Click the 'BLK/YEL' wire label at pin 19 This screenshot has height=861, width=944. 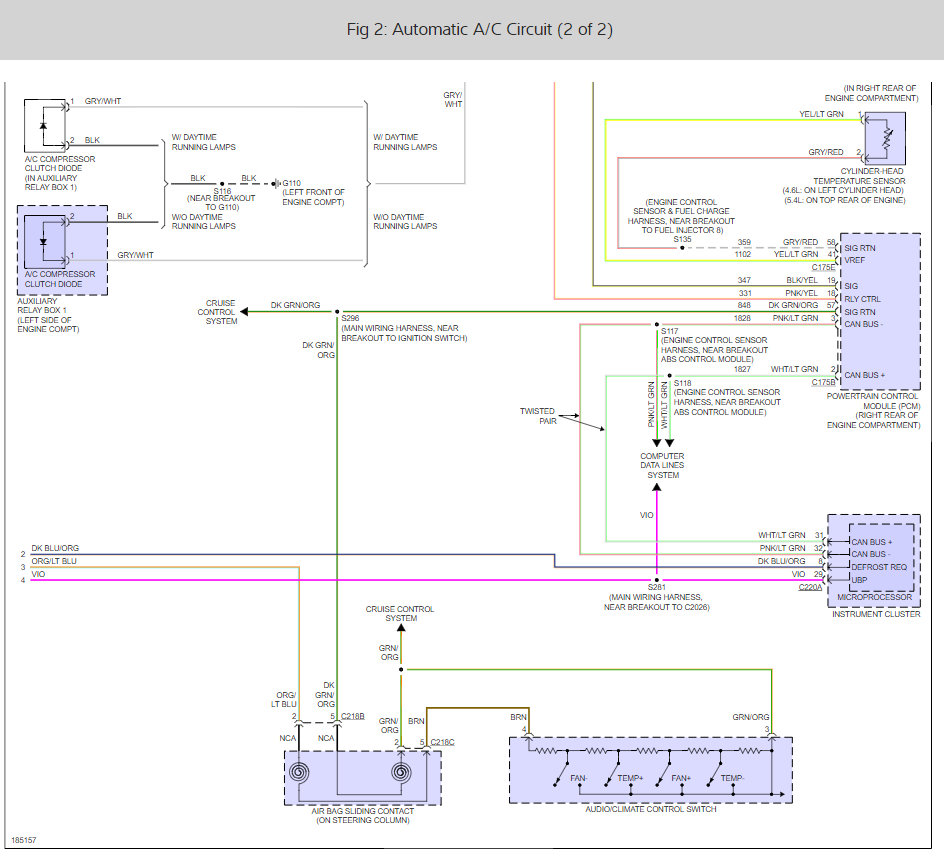[802, 280]
